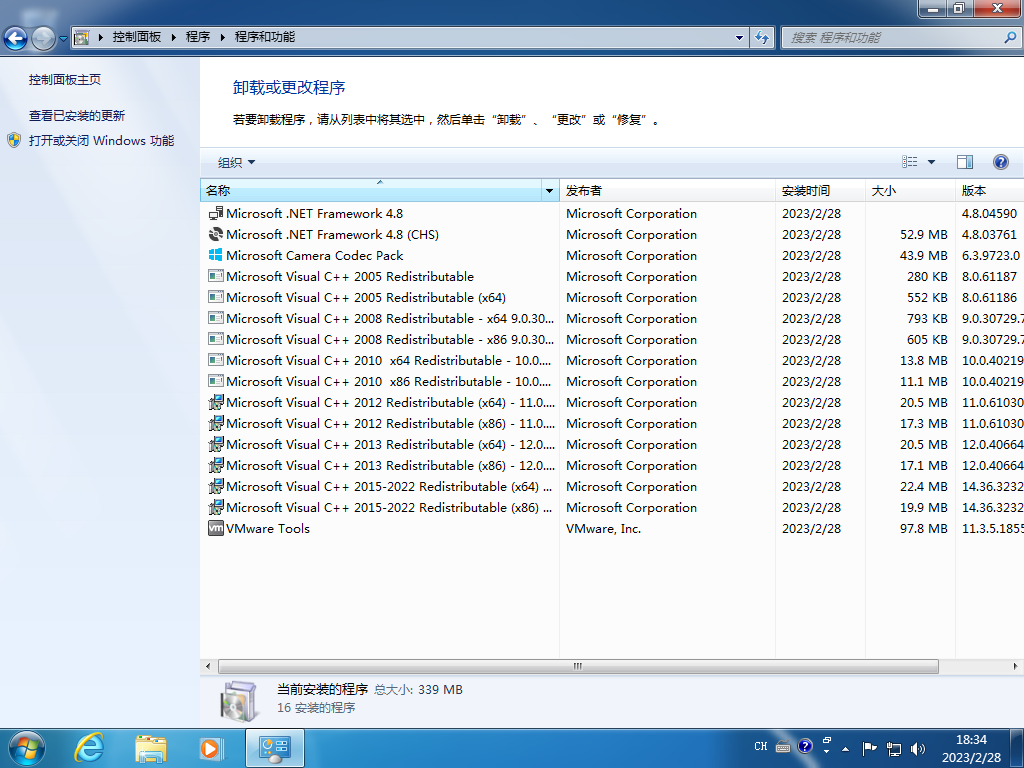Click the shield icon beside Windows 功能
This screenshot has width=1024, height=768.
click(14, 140)
